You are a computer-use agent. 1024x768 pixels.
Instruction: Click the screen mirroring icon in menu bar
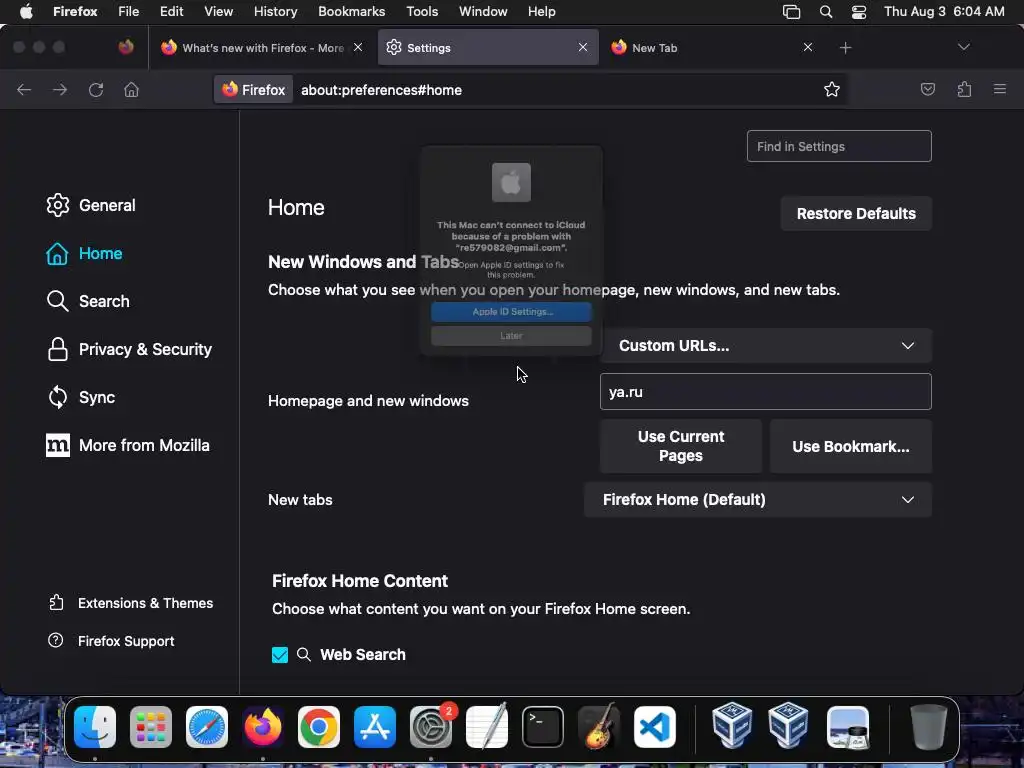(x=792, y=12)
